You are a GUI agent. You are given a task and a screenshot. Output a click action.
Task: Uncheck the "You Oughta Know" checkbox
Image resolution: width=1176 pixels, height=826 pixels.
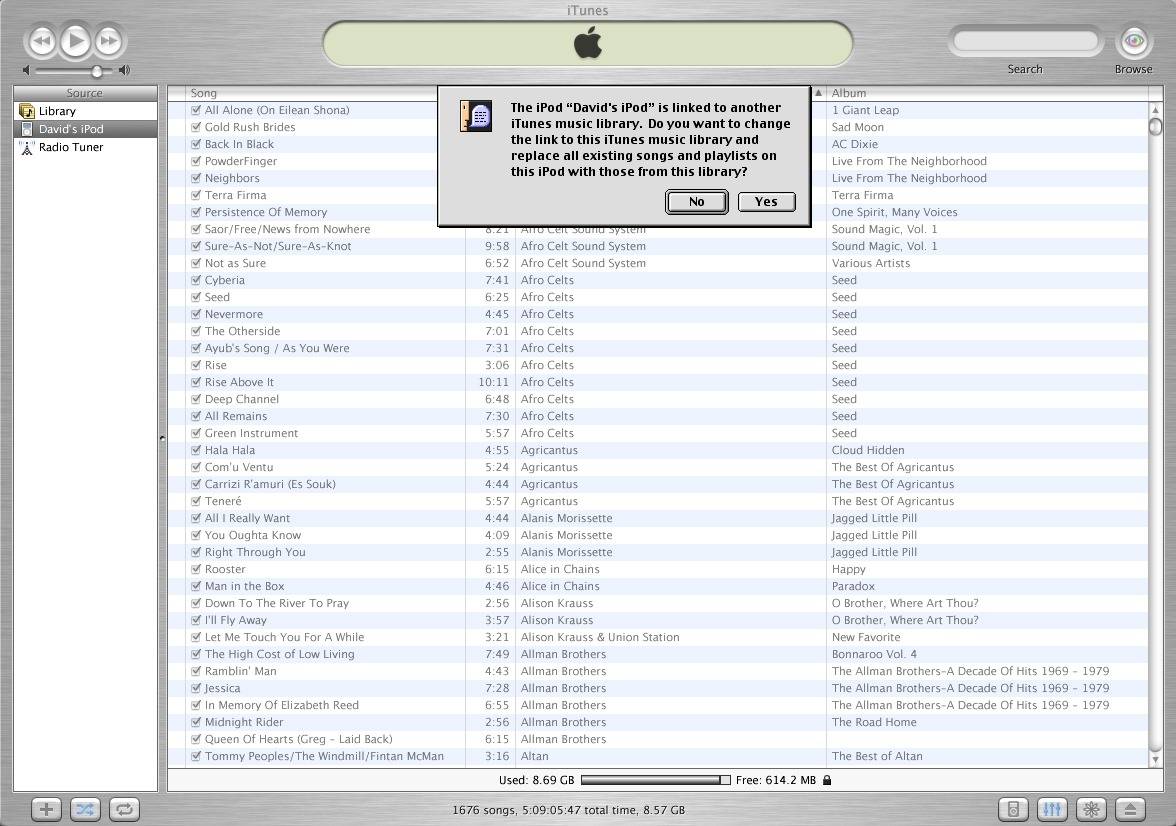(x=196, y=535)
